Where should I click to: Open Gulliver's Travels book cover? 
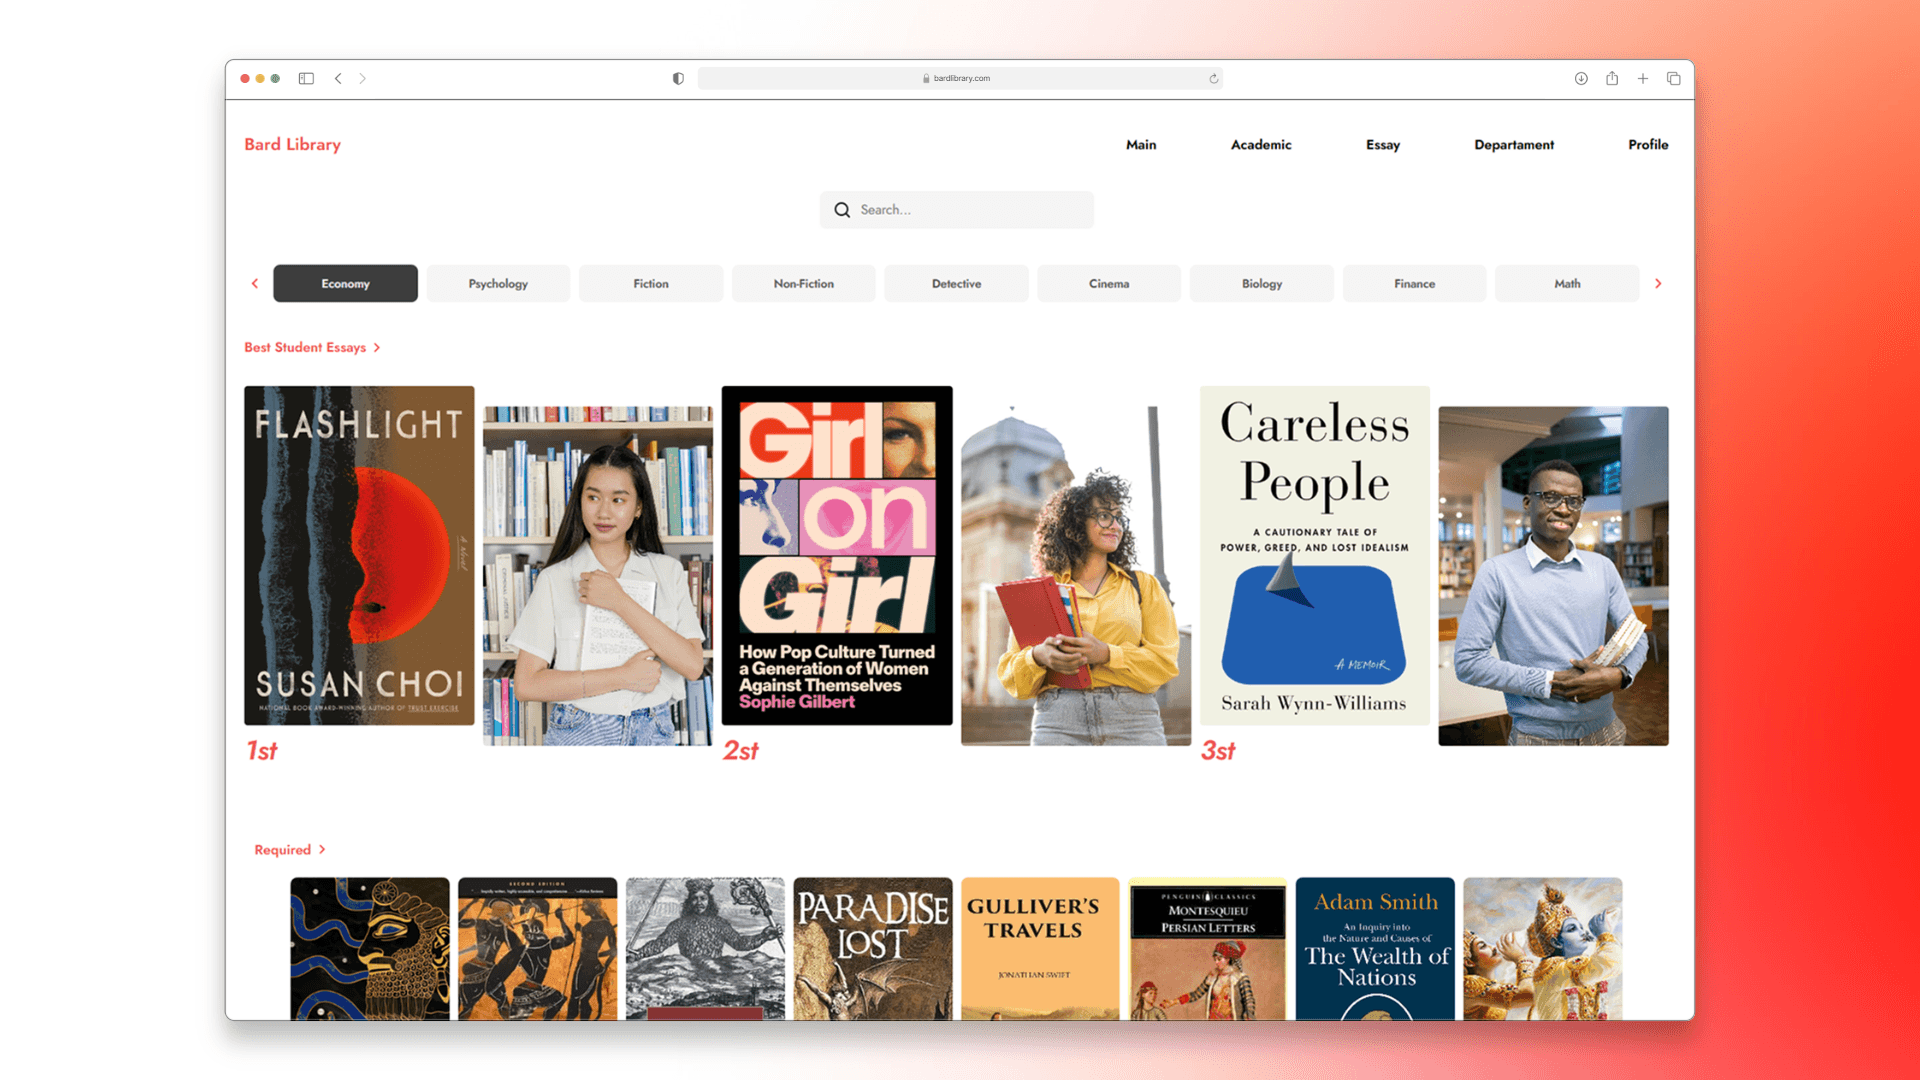pos(1040,949)
